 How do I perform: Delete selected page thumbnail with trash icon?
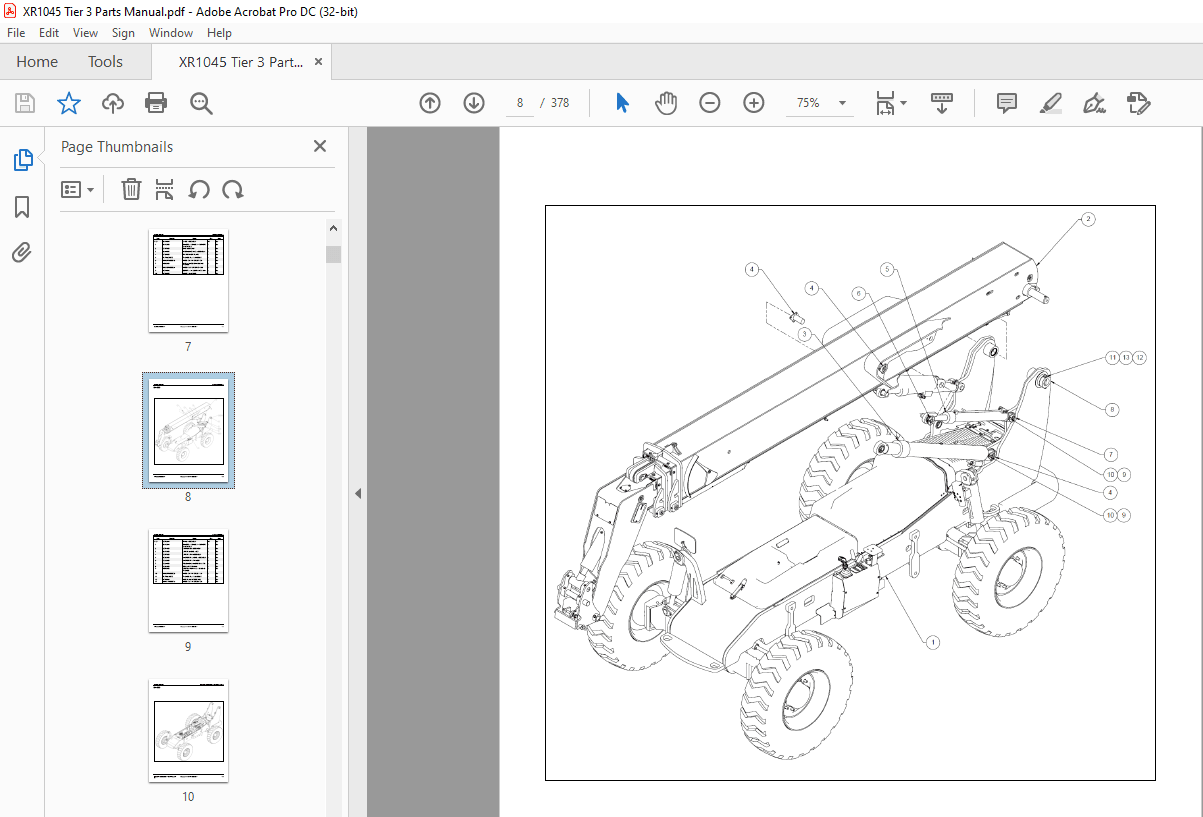131,189
